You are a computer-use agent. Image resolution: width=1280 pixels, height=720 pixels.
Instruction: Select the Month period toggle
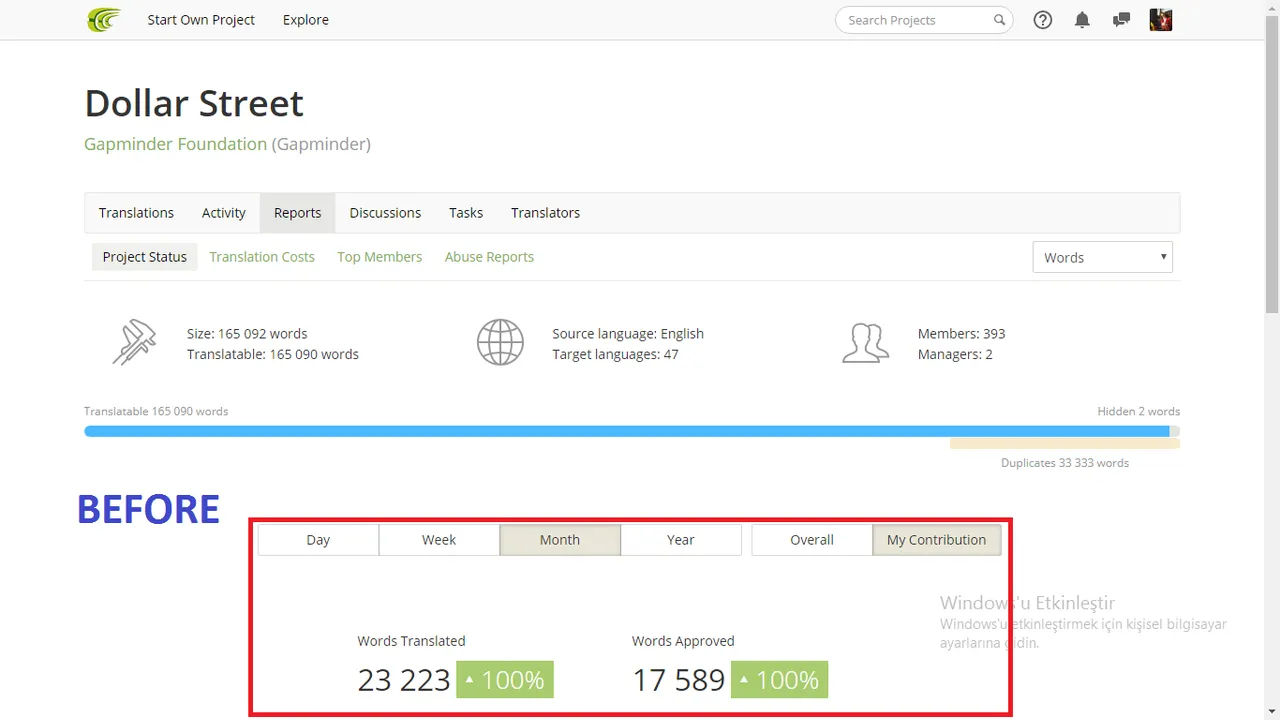click(x=560, y=540)
